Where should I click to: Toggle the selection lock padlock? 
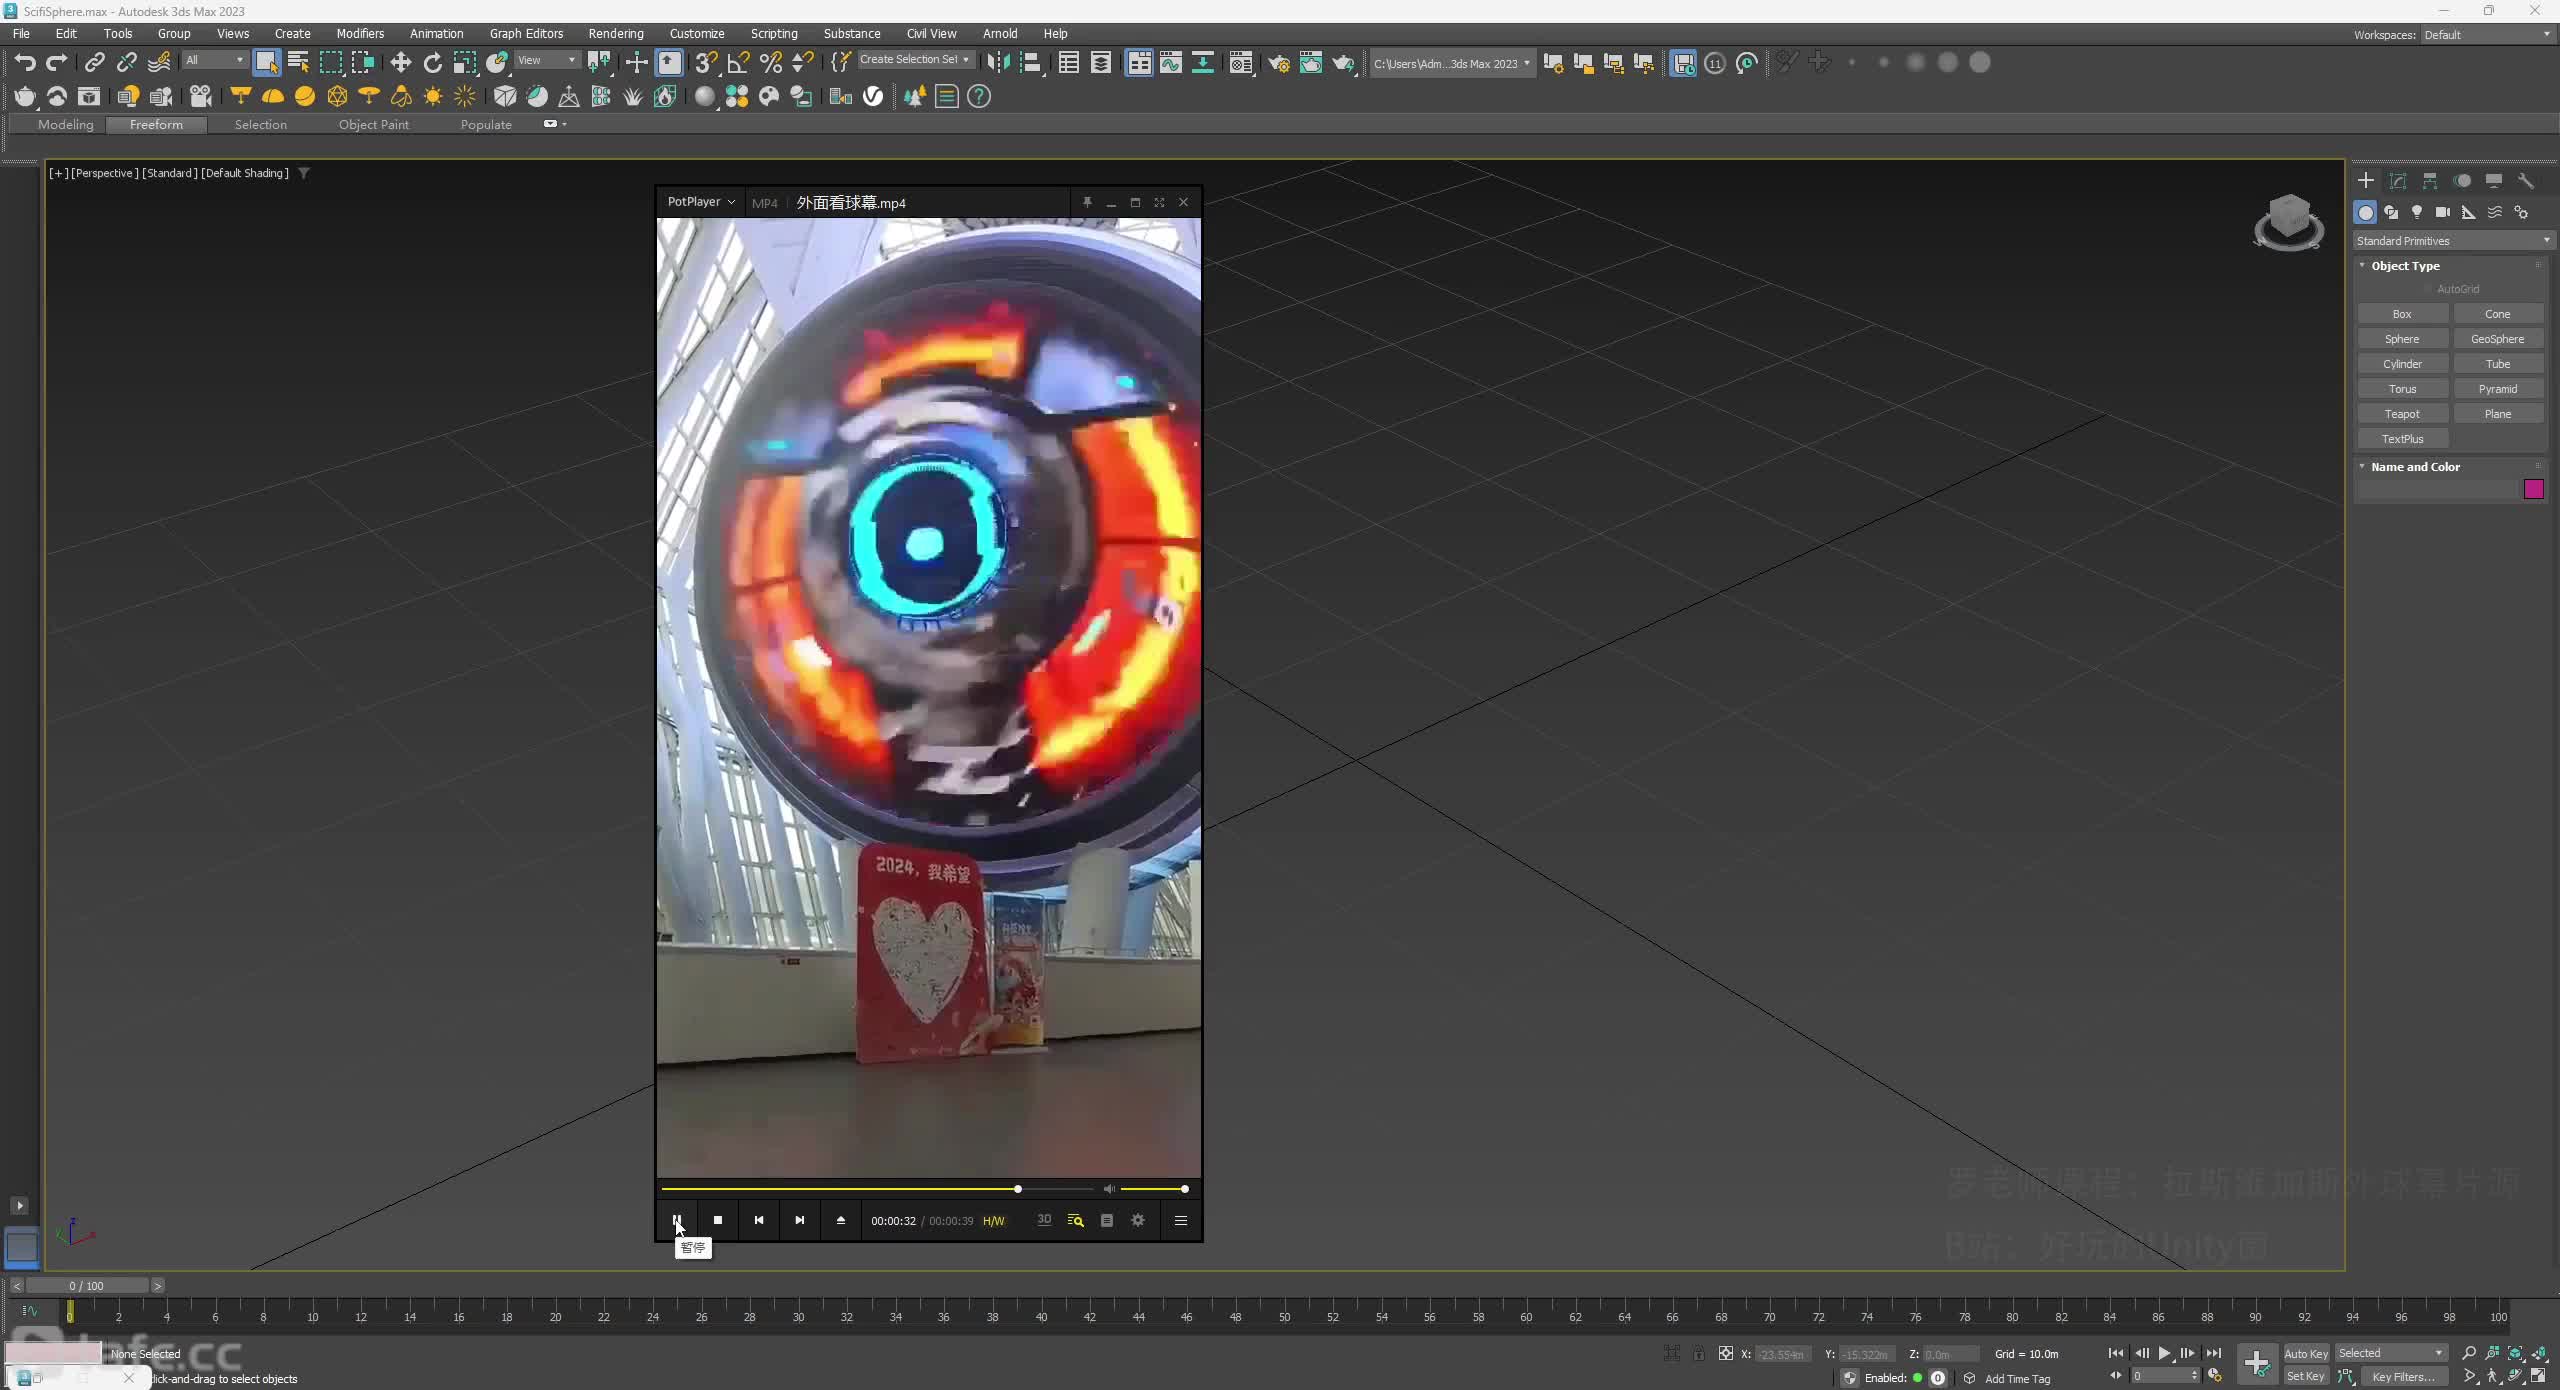(x=1699, y=1353)
